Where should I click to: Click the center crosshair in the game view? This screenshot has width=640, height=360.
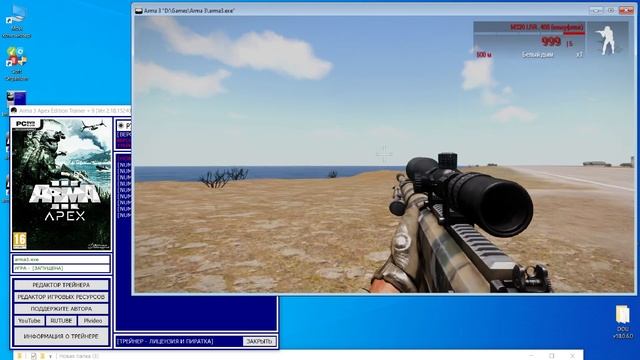[x=384, y=154]
